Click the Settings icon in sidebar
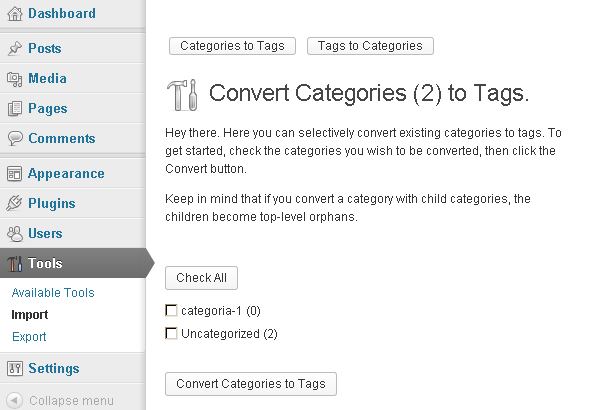The width and height of the screenshot is (600, 410). click(14, 369)
